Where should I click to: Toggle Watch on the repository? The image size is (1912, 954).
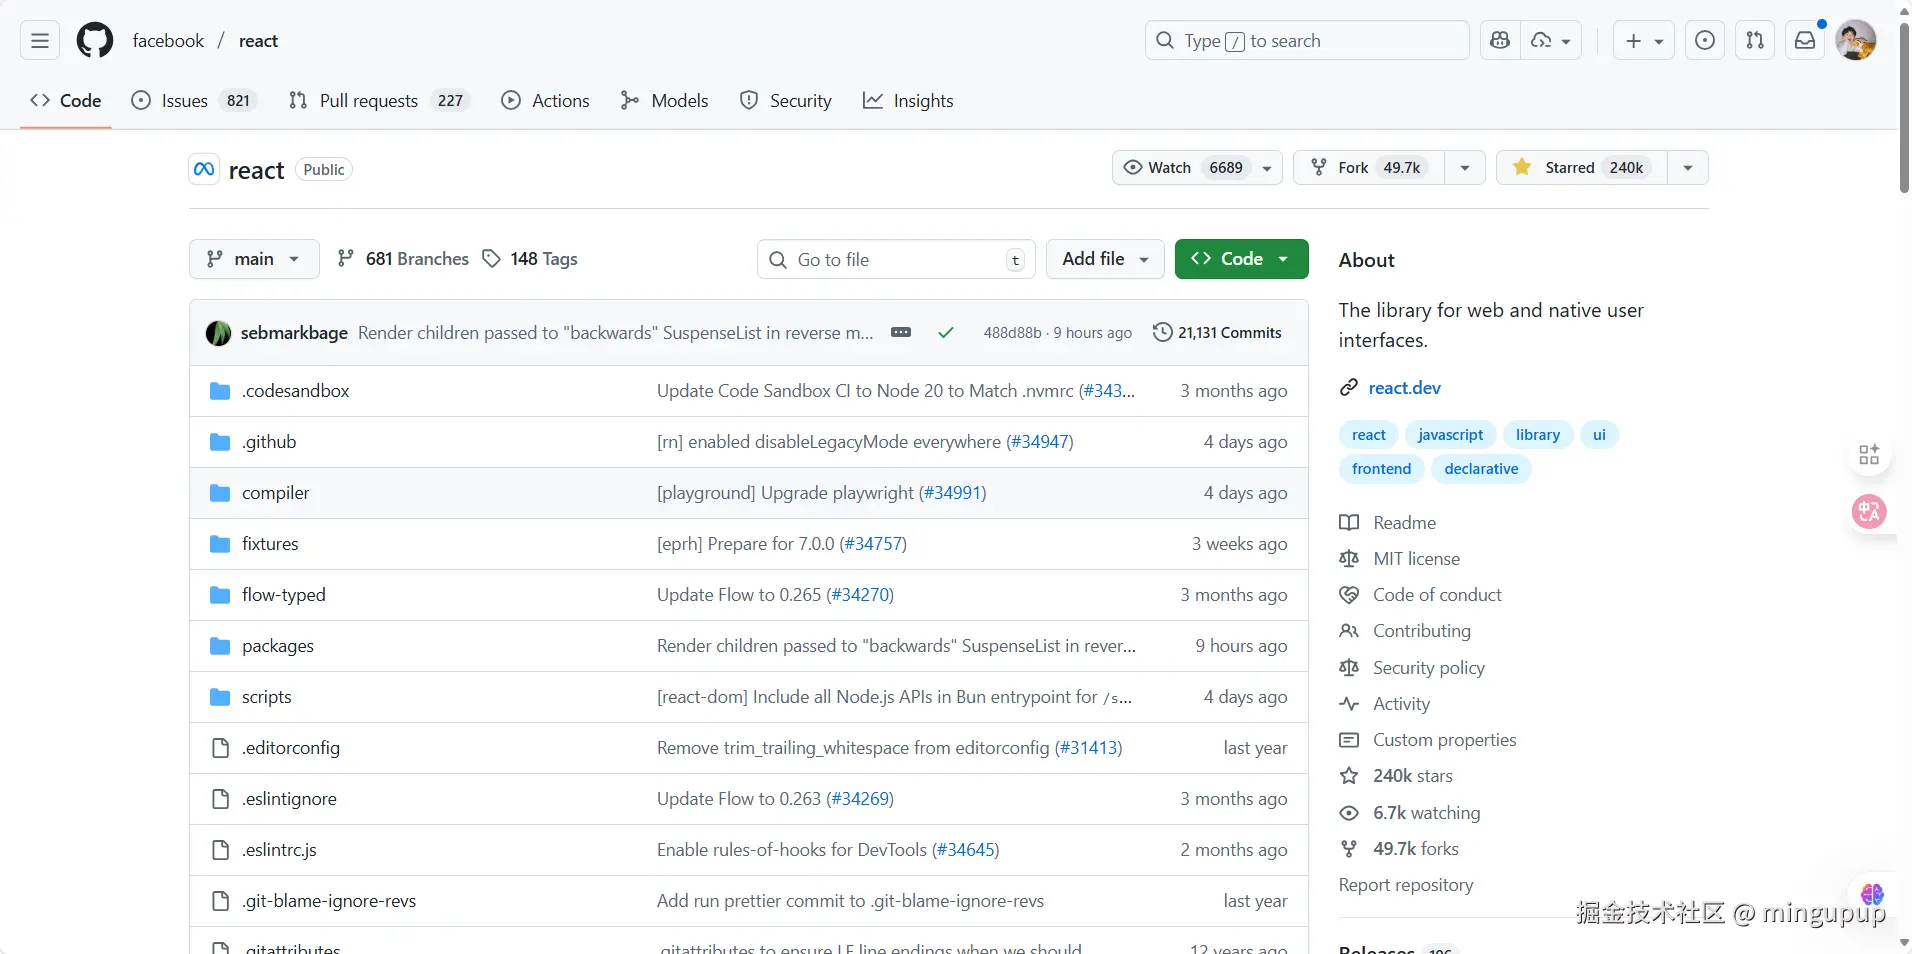point(1184,168)
